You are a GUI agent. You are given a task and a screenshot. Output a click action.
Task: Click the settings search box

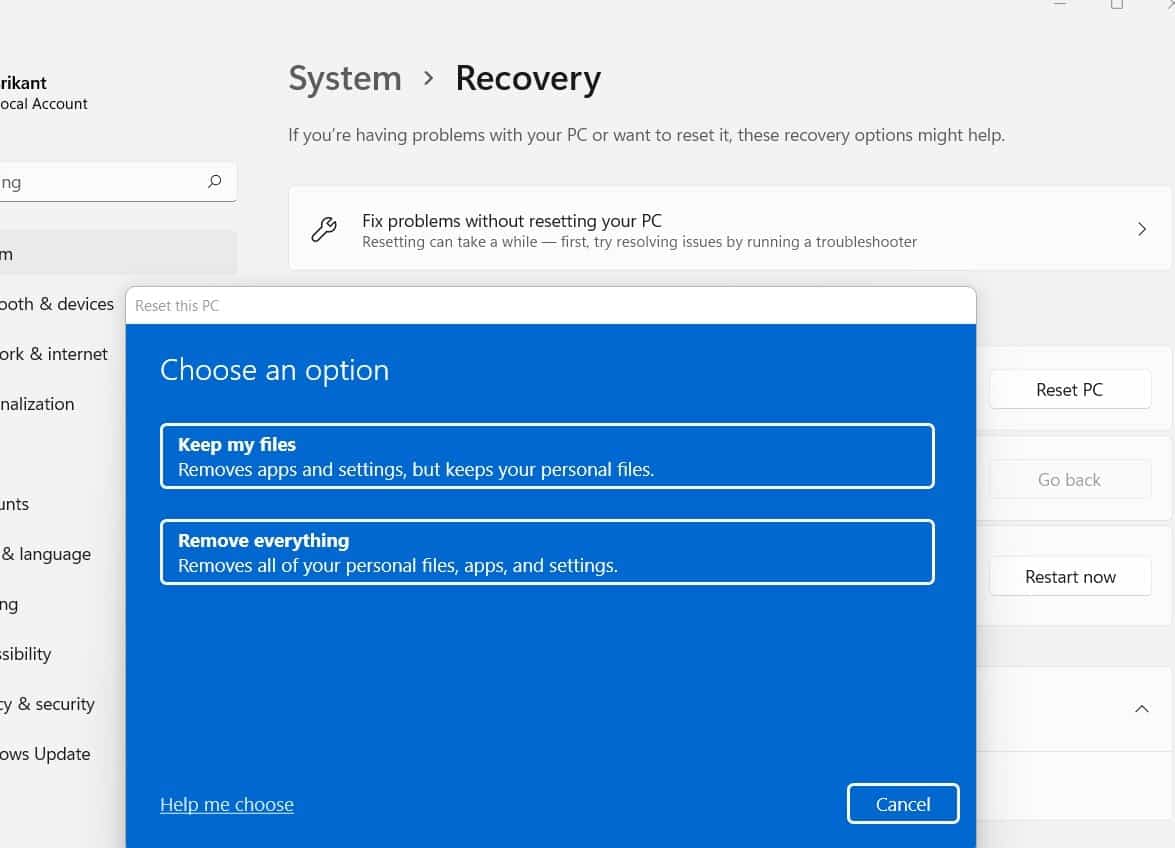coord(100,181)
